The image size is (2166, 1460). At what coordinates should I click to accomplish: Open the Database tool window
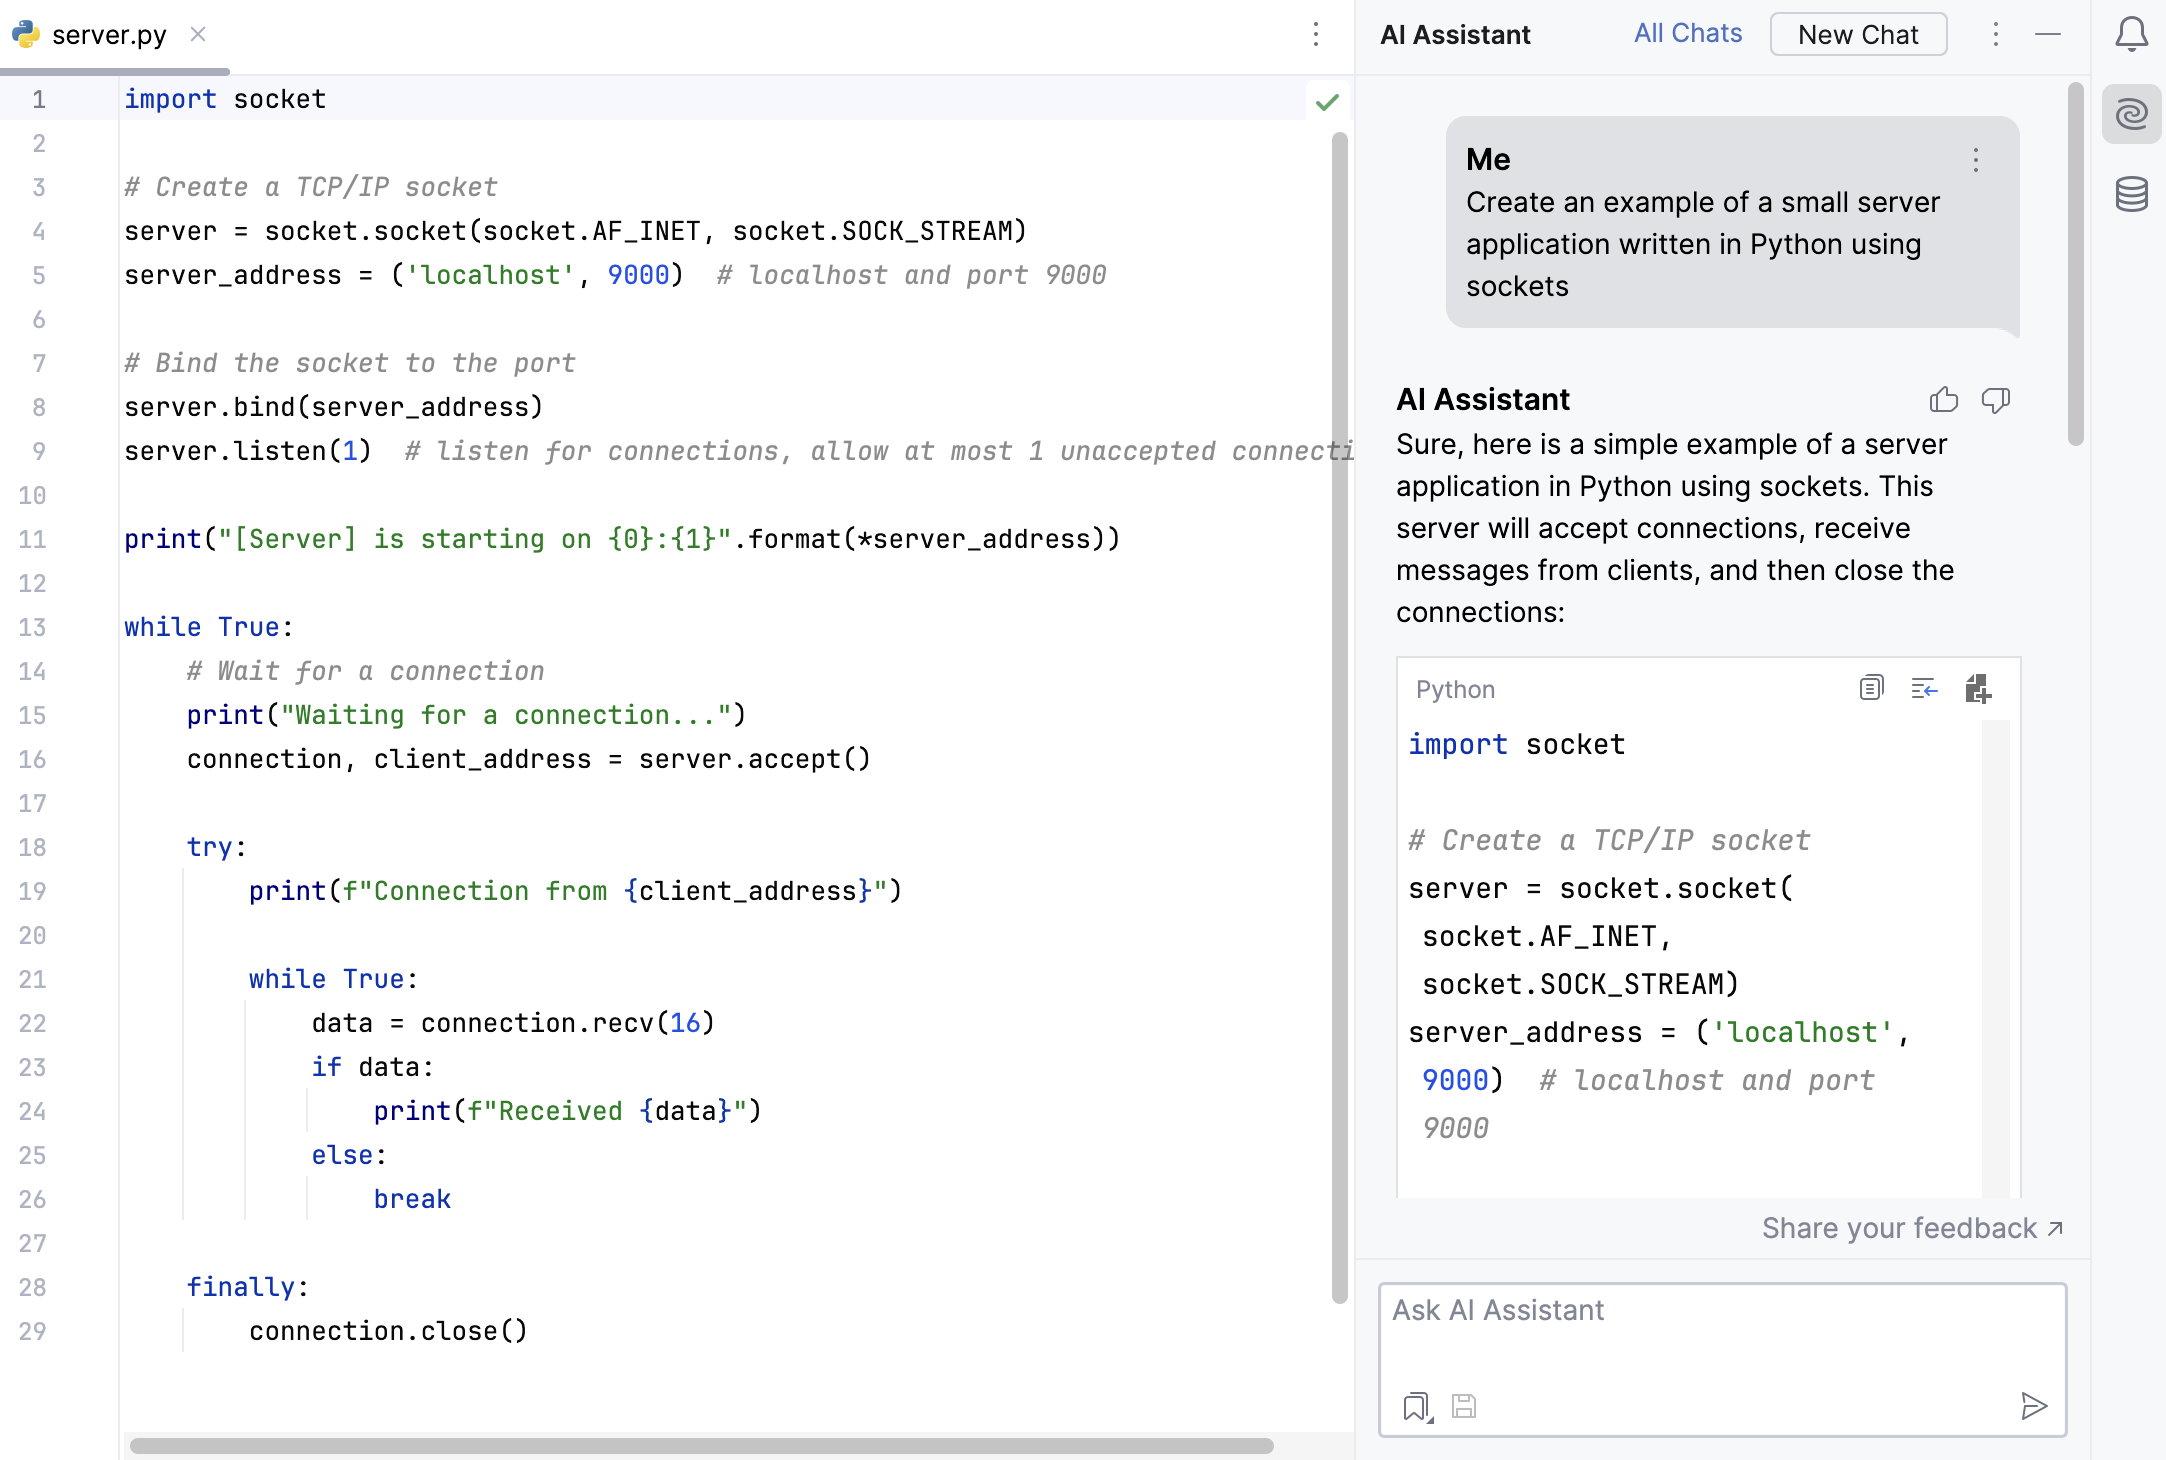click(2131, 194)
